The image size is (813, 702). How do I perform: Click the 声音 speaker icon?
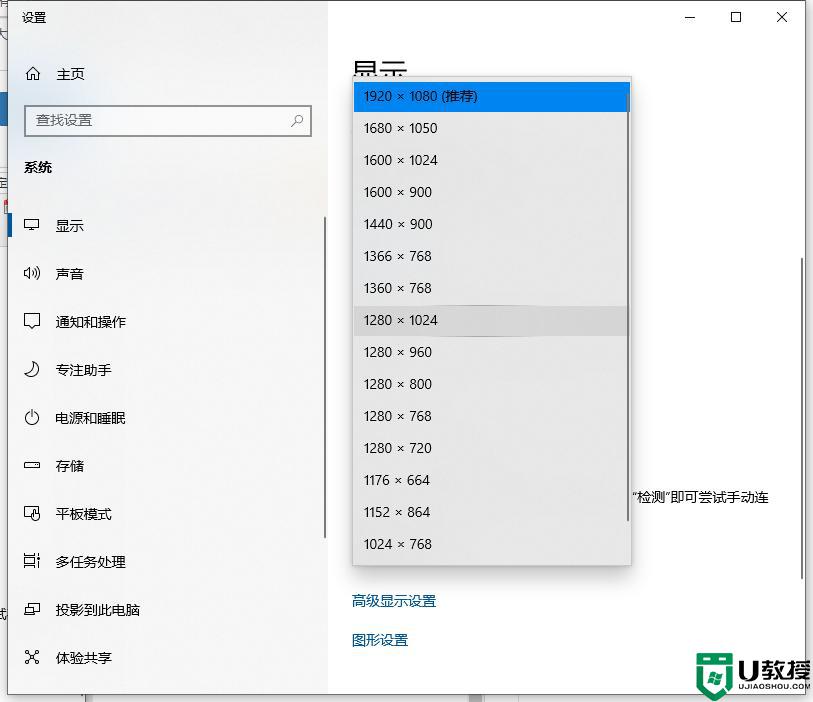pyautogui.click(x=32, y=273)
